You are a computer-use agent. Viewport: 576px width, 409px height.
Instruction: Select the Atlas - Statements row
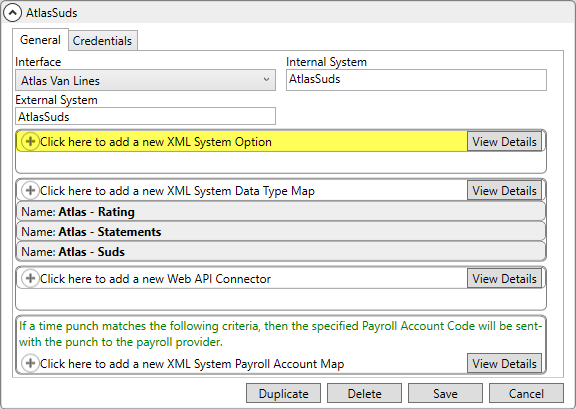[x=281, y=232]
